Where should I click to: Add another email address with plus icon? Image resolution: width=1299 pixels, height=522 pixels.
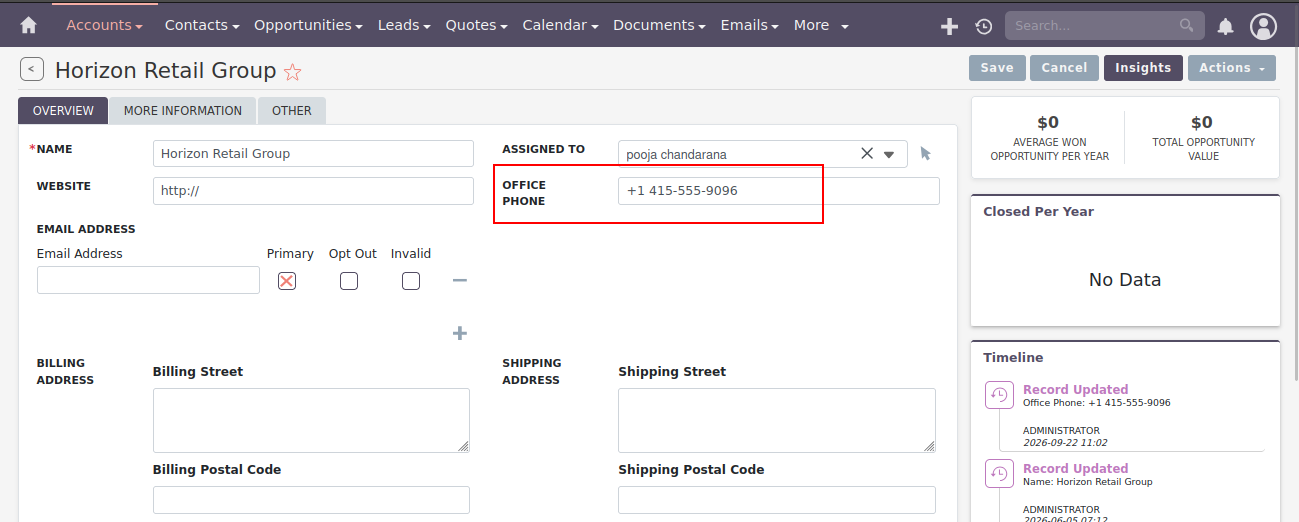point(460,333)
